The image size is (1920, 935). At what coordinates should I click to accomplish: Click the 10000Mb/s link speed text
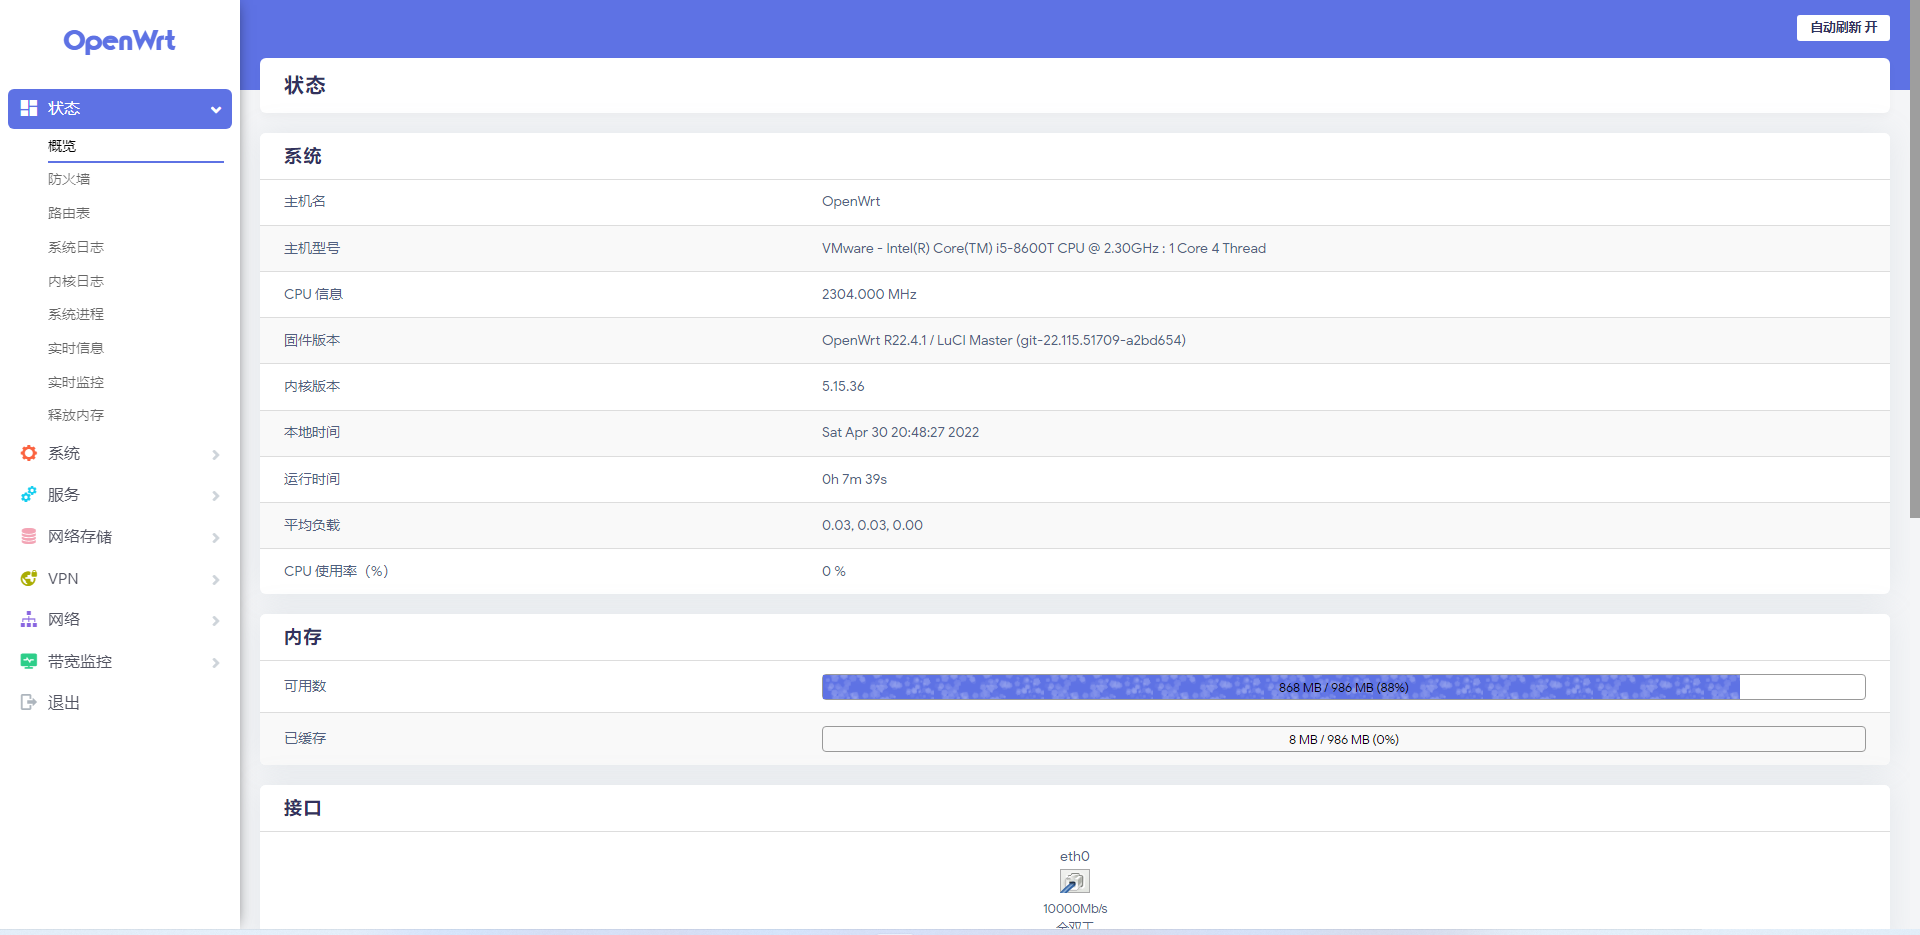(x=1075, y=909)
